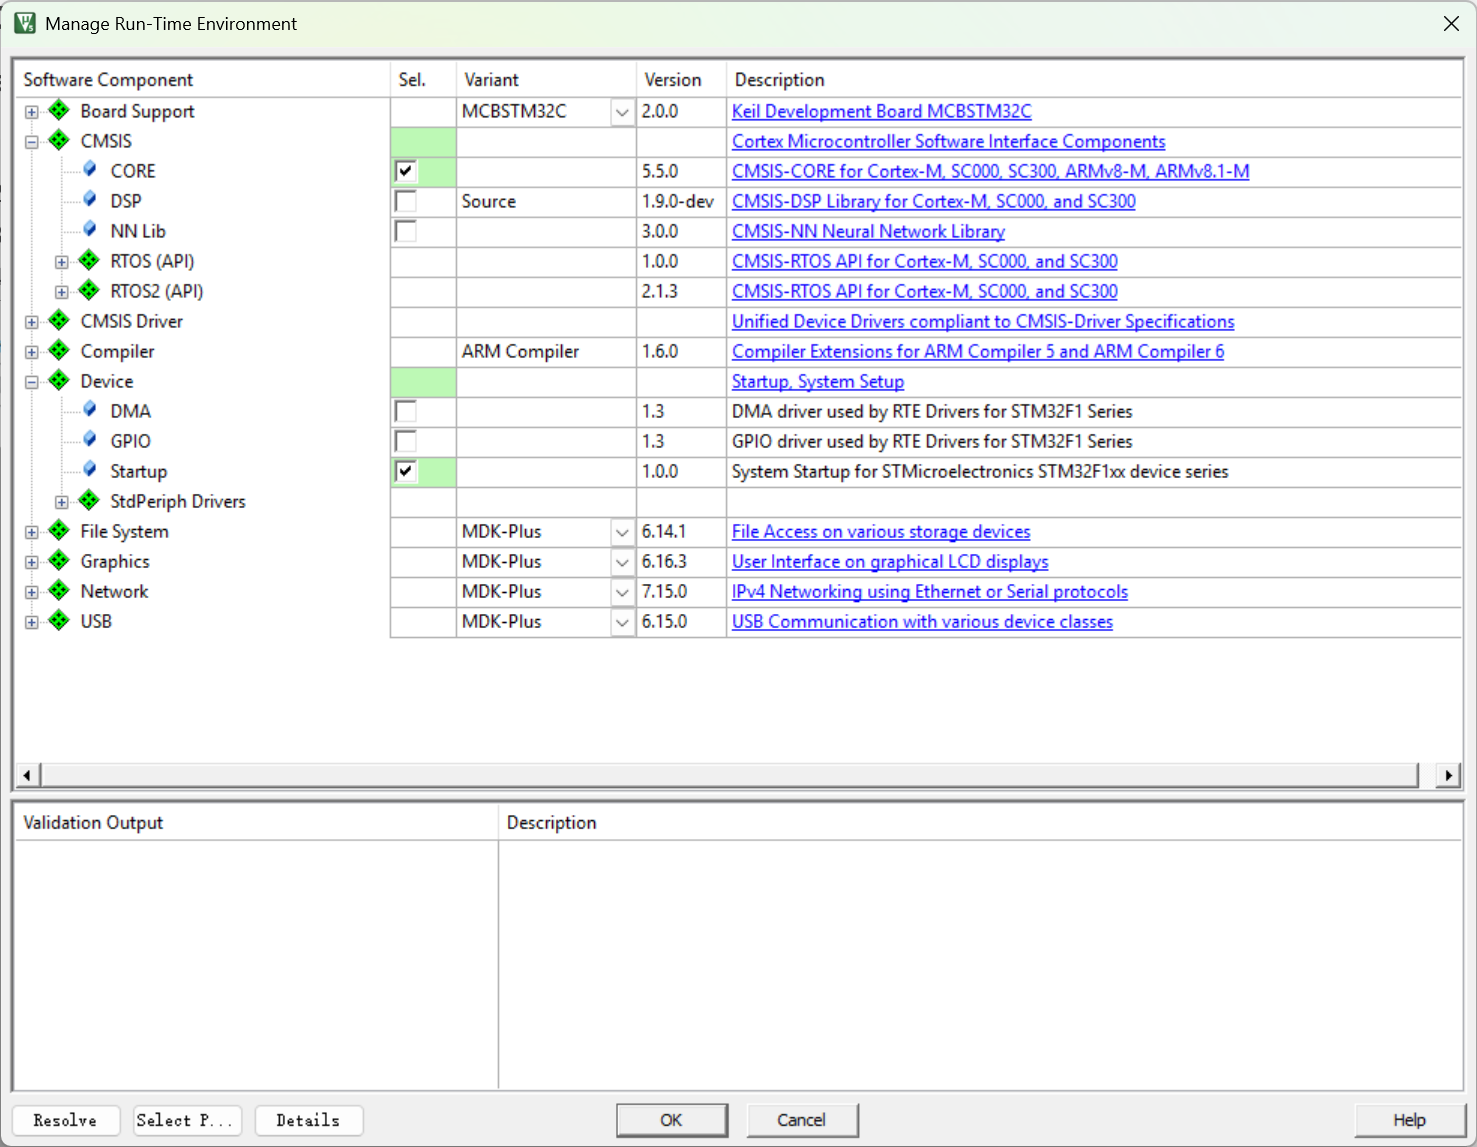Click the RTOS (API) green diamond icon
The width and height of the screenshot is (1477, 1147).
coord(90,260)
